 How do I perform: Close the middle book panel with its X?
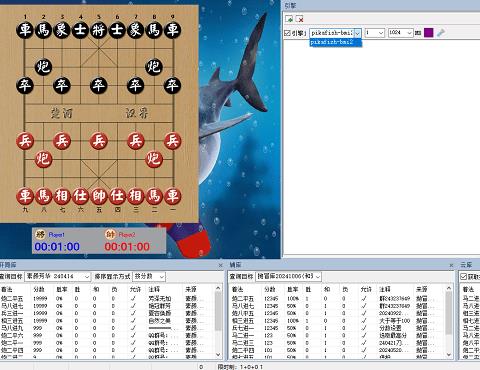[451, 265]
